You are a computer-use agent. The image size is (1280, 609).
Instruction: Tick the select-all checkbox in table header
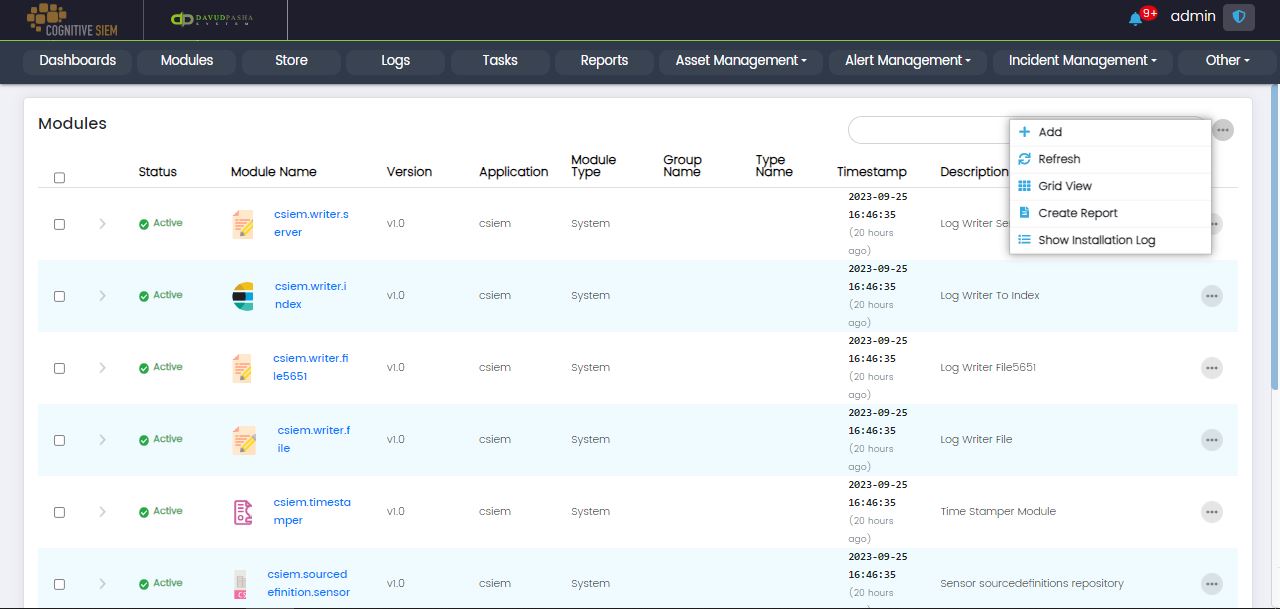[59, 178]
